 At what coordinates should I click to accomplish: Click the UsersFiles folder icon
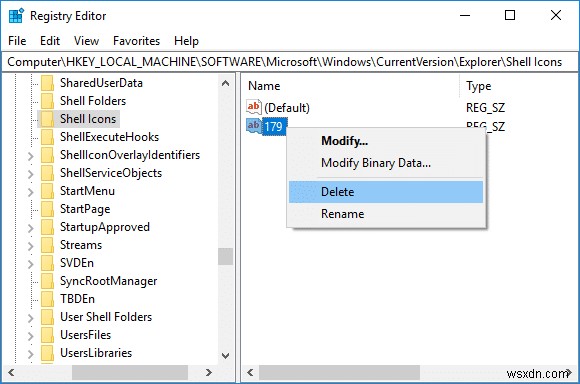tap(48, 335)
